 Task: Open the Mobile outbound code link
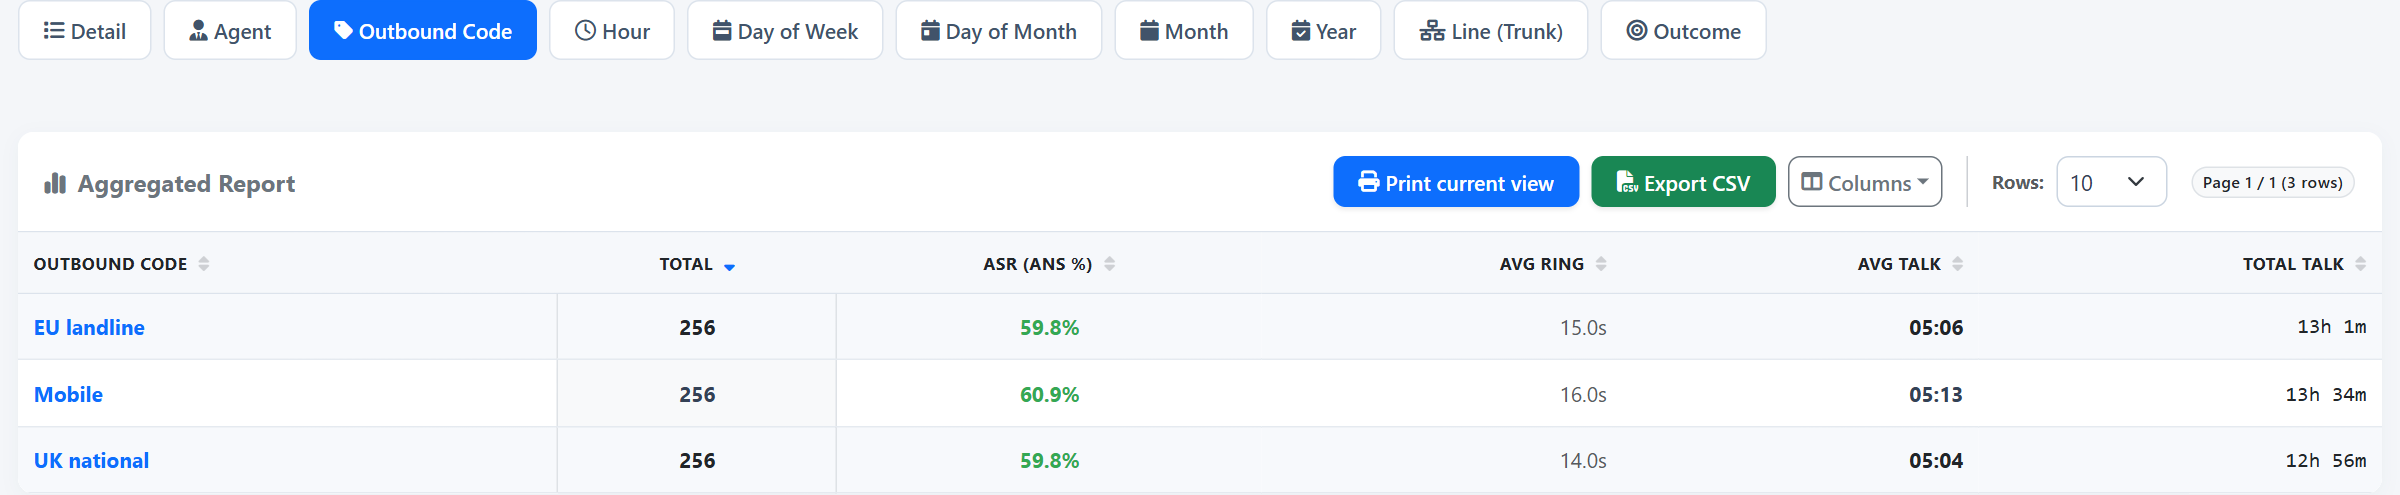coord(68,395)
